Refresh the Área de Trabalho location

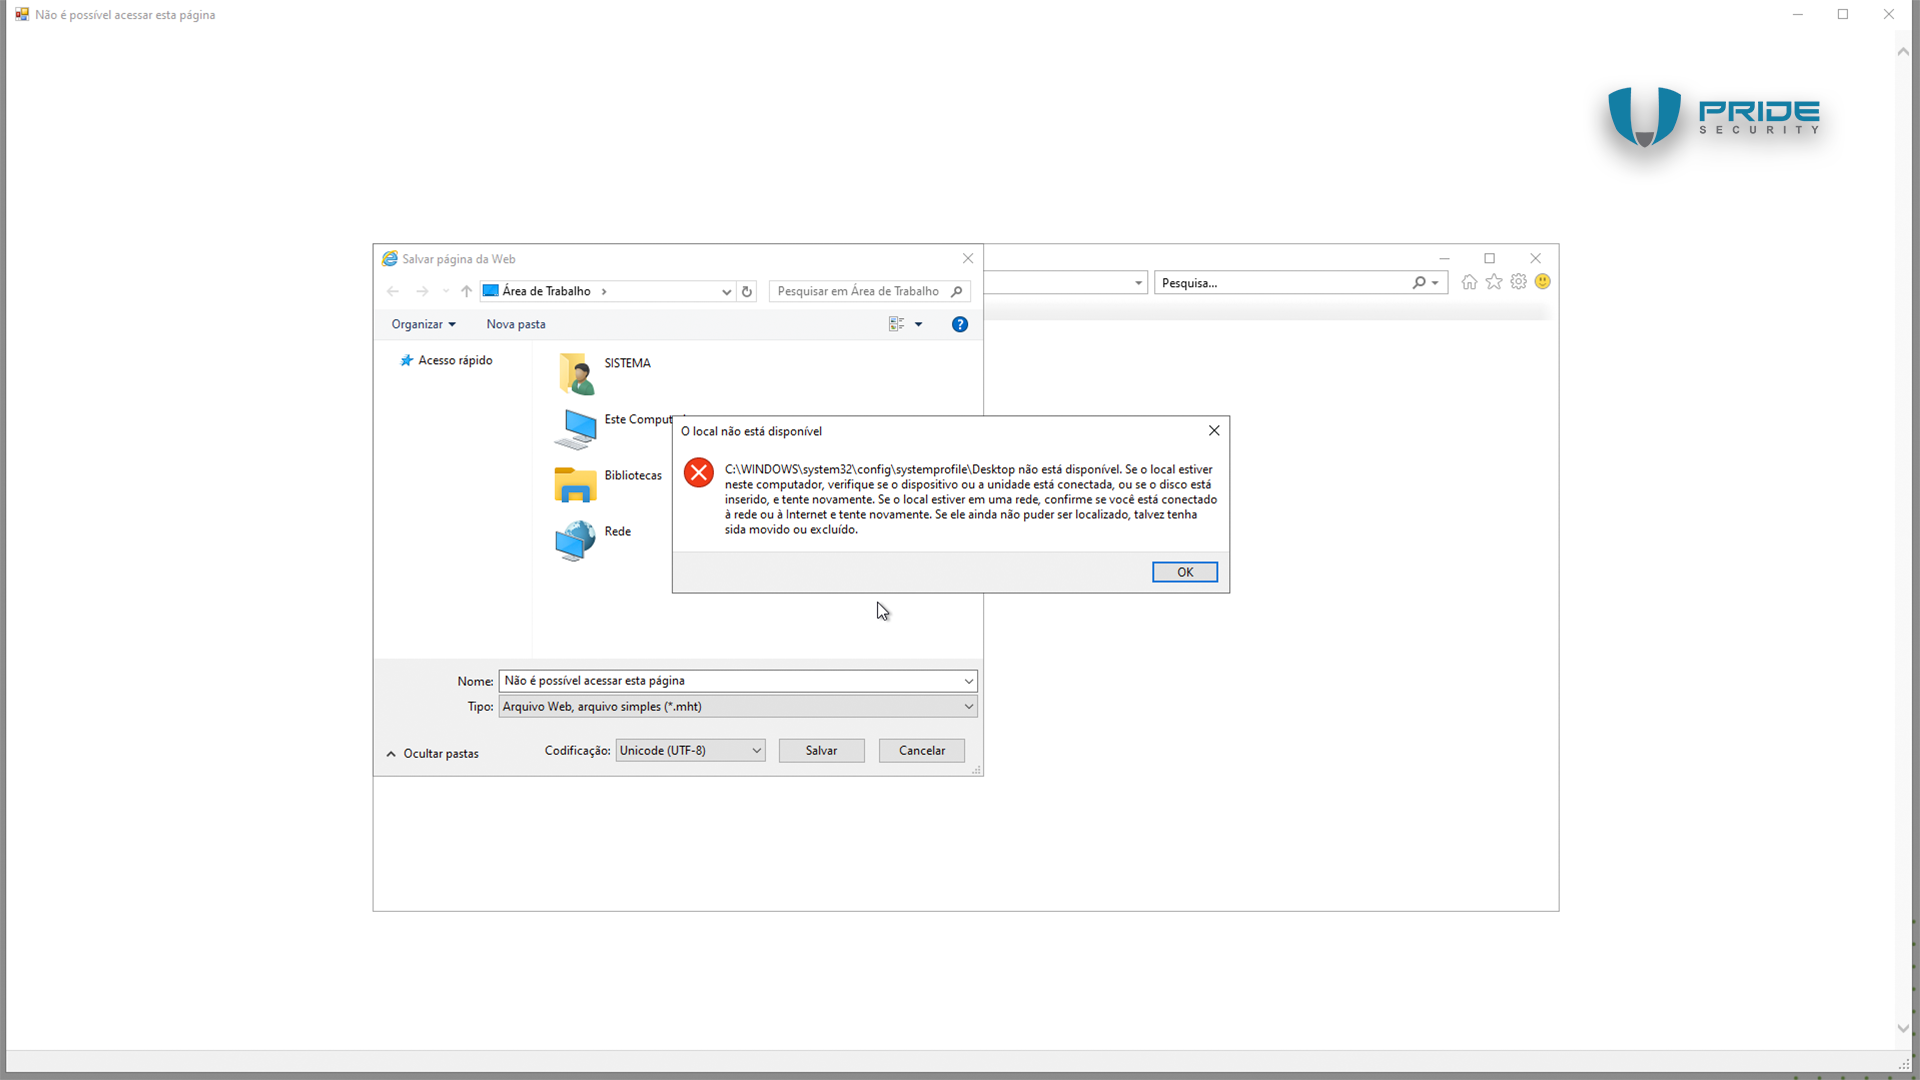[x=747, y=291]
